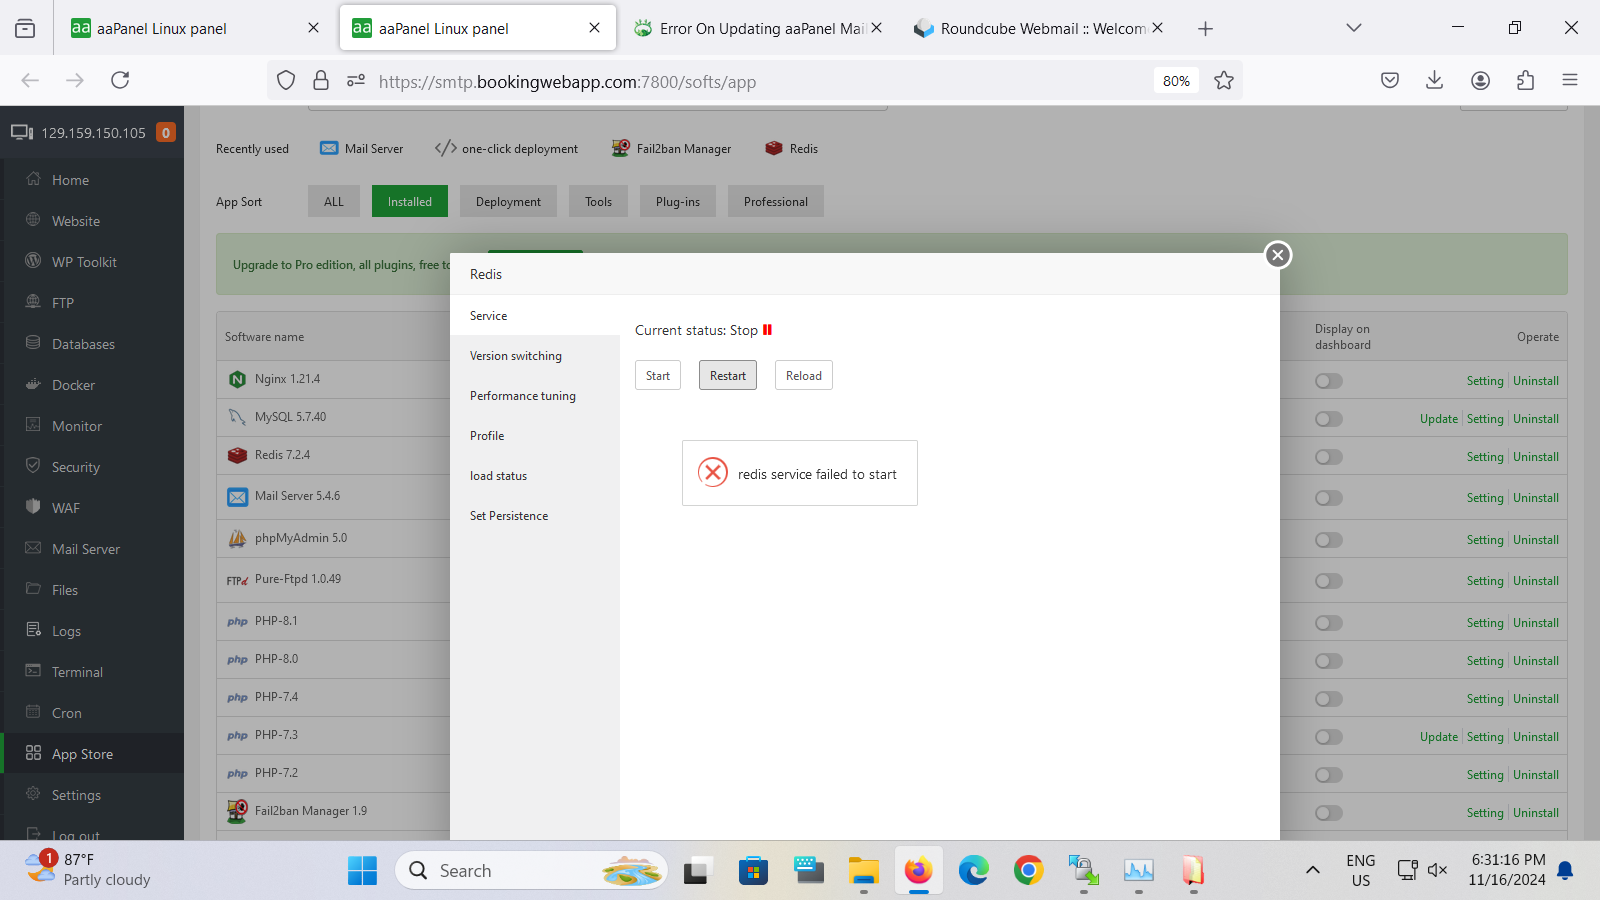
Task: Select the Set Persistence menu item
Action: coord(508,516)
